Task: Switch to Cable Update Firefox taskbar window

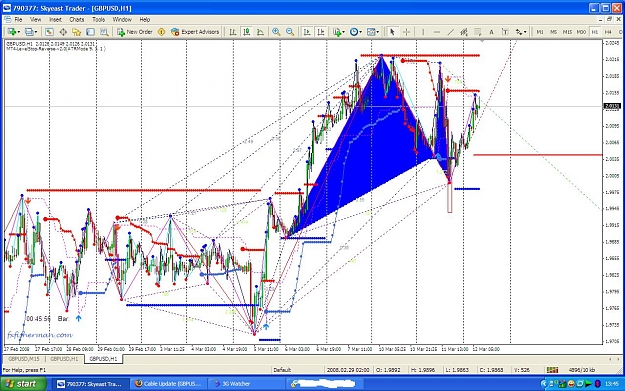Action: (169, 384)
